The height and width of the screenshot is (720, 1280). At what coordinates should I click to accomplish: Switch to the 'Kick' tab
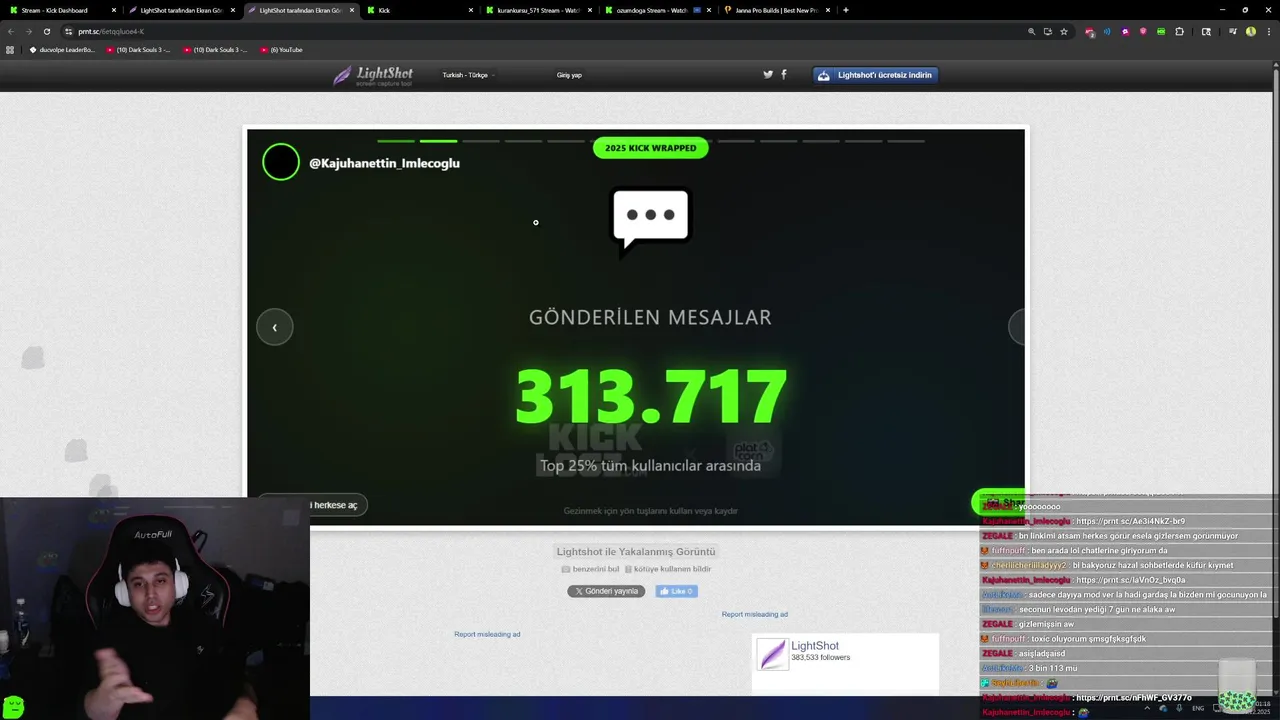coord(418,10)
